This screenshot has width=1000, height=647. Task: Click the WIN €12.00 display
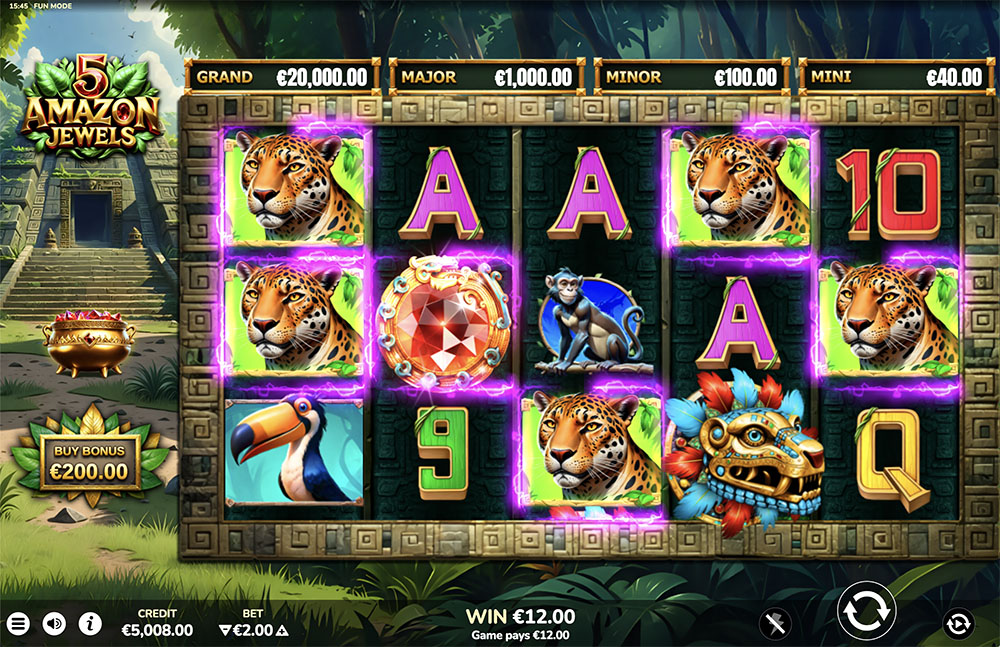tap(520, 616)
